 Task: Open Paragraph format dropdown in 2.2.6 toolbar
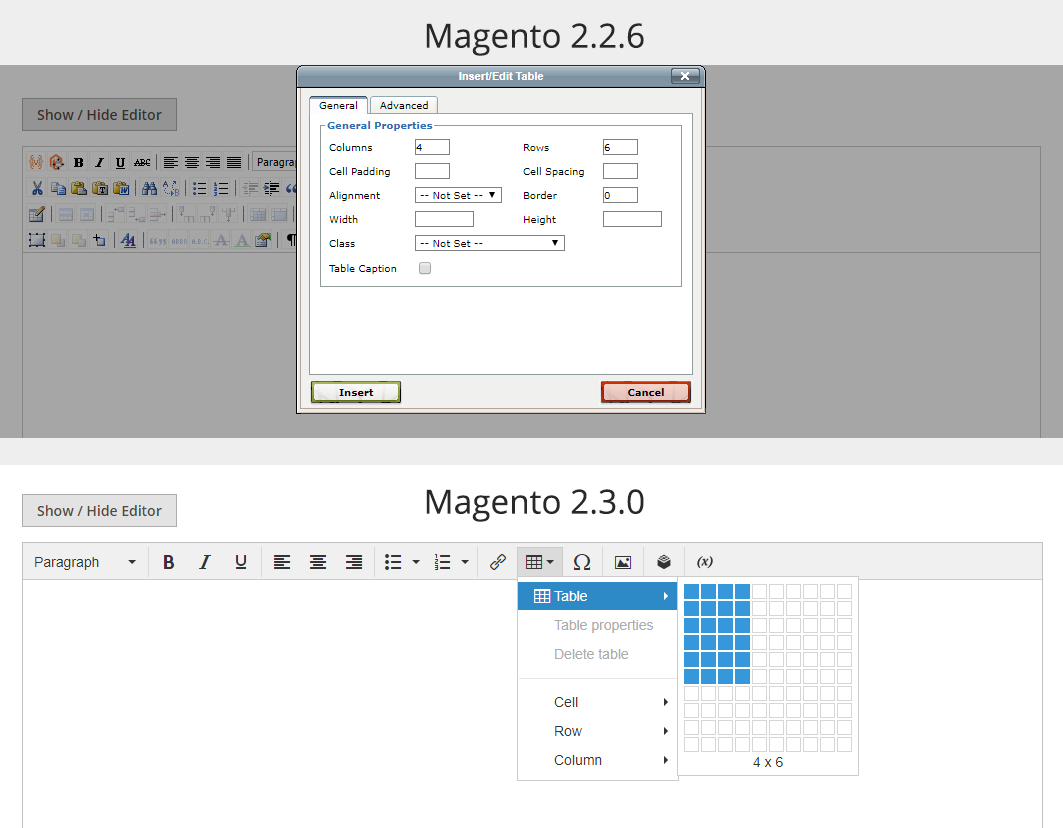click(x=274, y=162)
